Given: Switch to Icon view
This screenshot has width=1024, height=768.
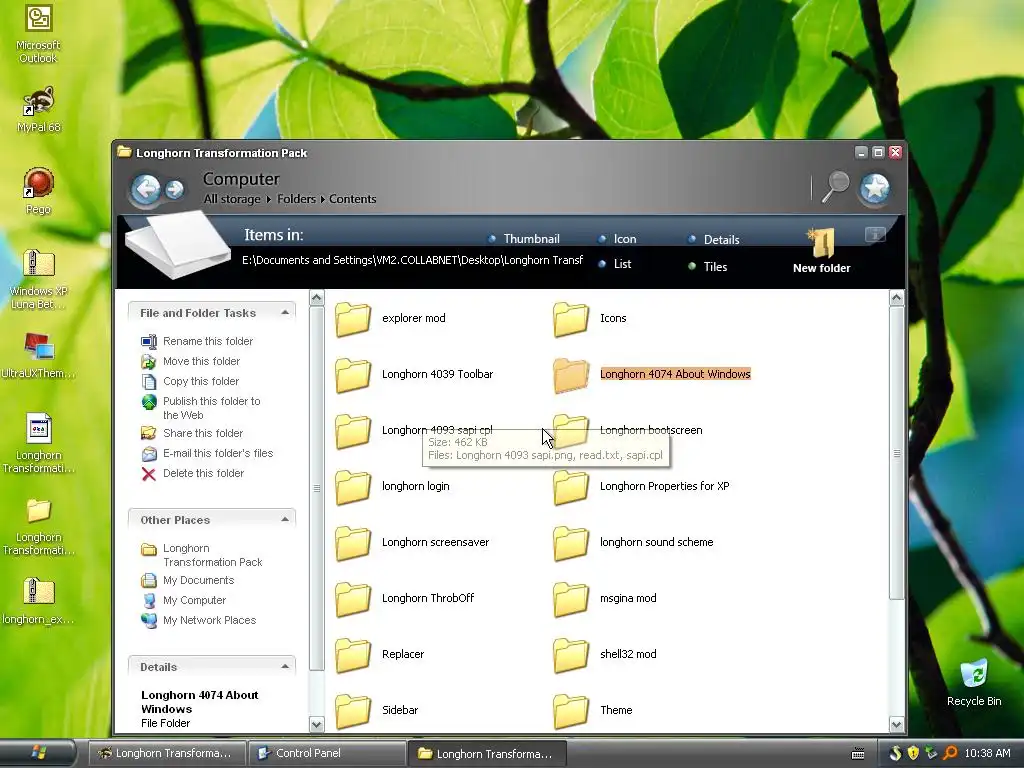Looking at the screenshot, I should (x=618, y=239).
